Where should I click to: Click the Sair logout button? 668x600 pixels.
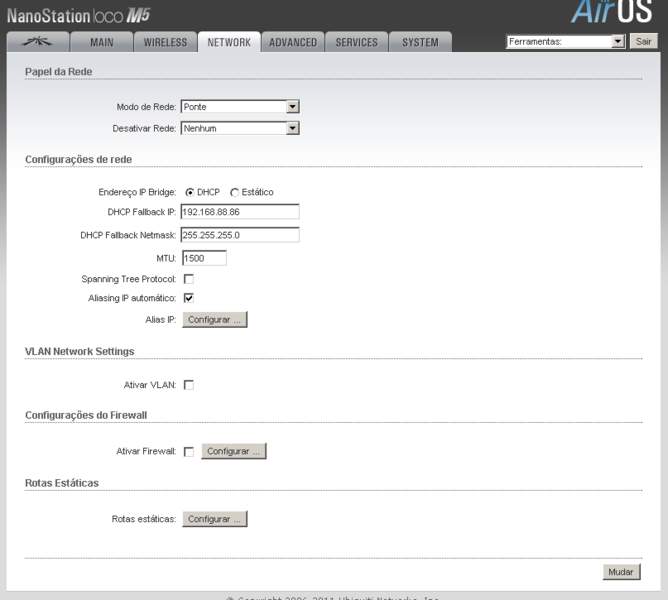click(x=643, y=41)
